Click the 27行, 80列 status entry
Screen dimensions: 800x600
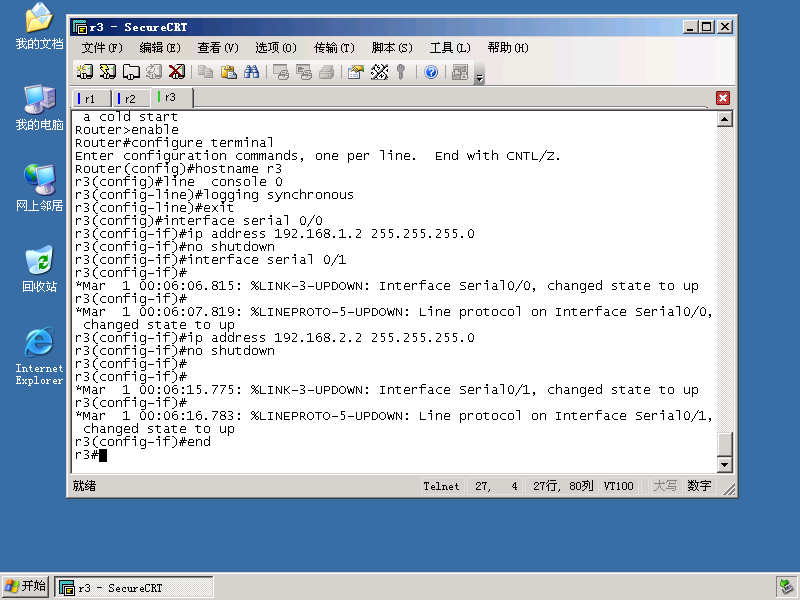563,486
